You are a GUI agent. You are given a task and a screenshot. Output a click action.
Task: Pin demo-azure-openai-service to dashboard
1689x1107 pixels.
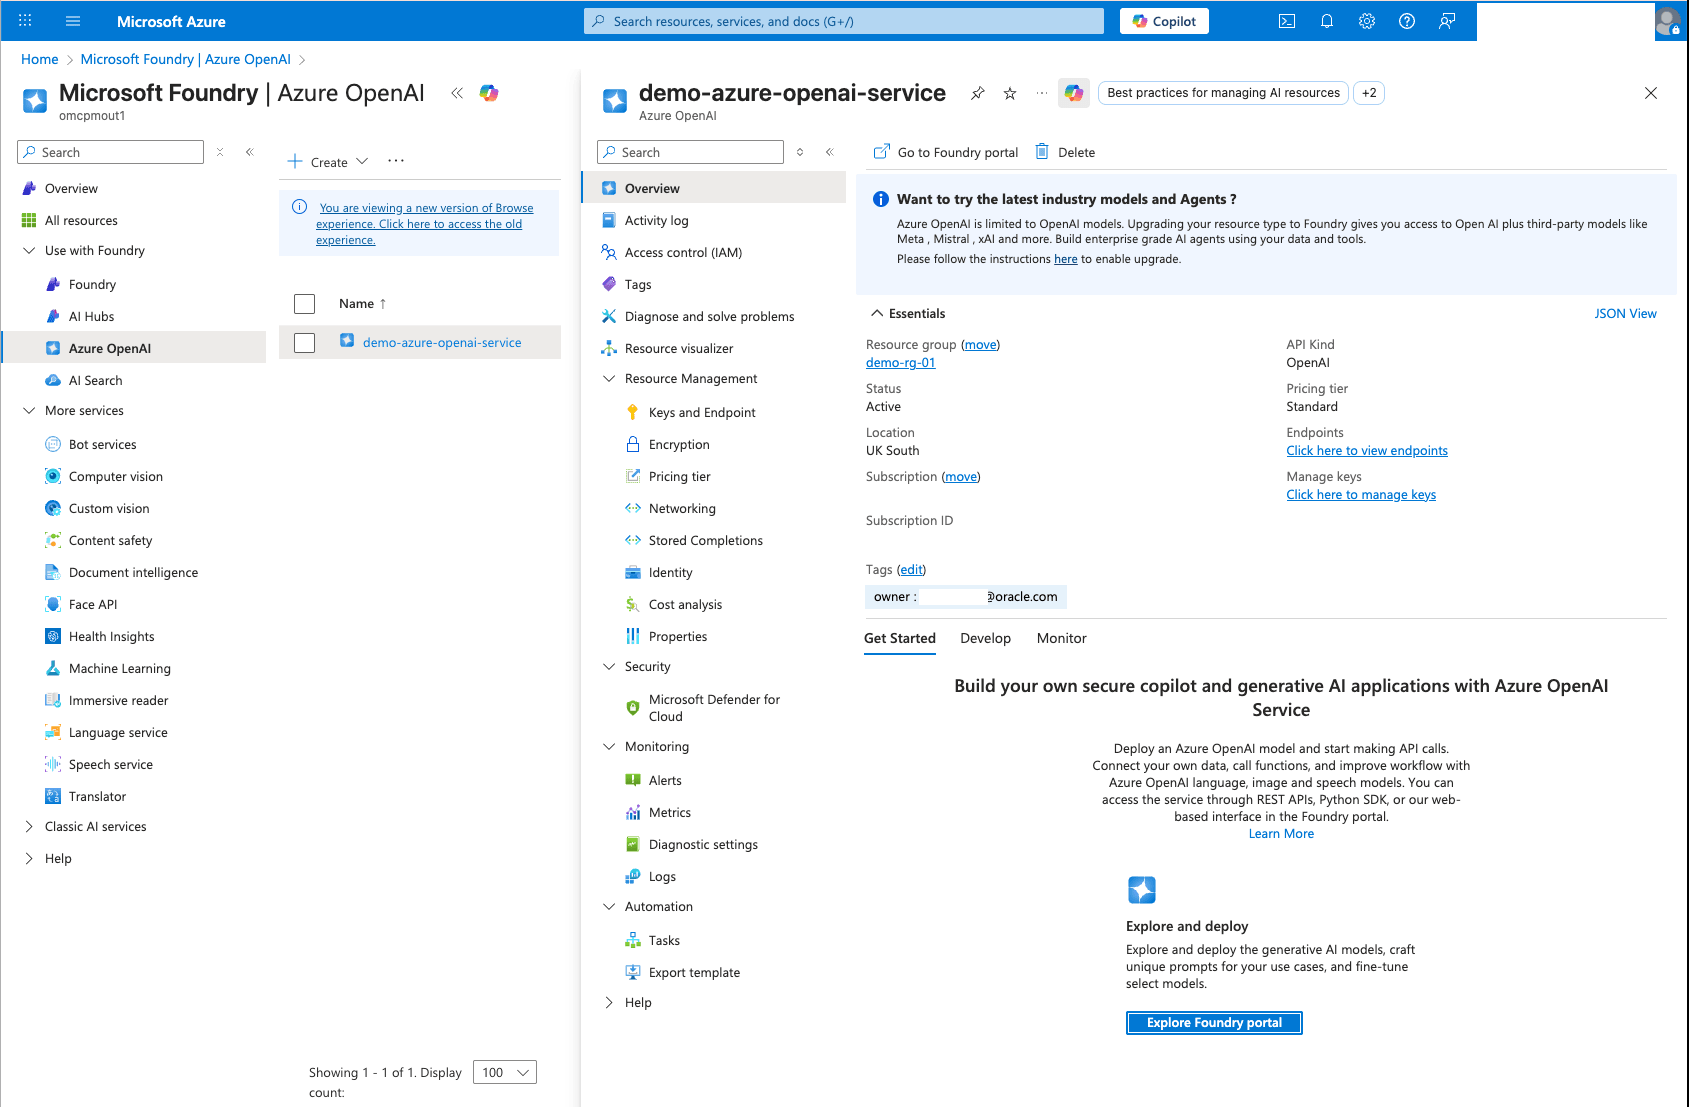tap(978, 93)
